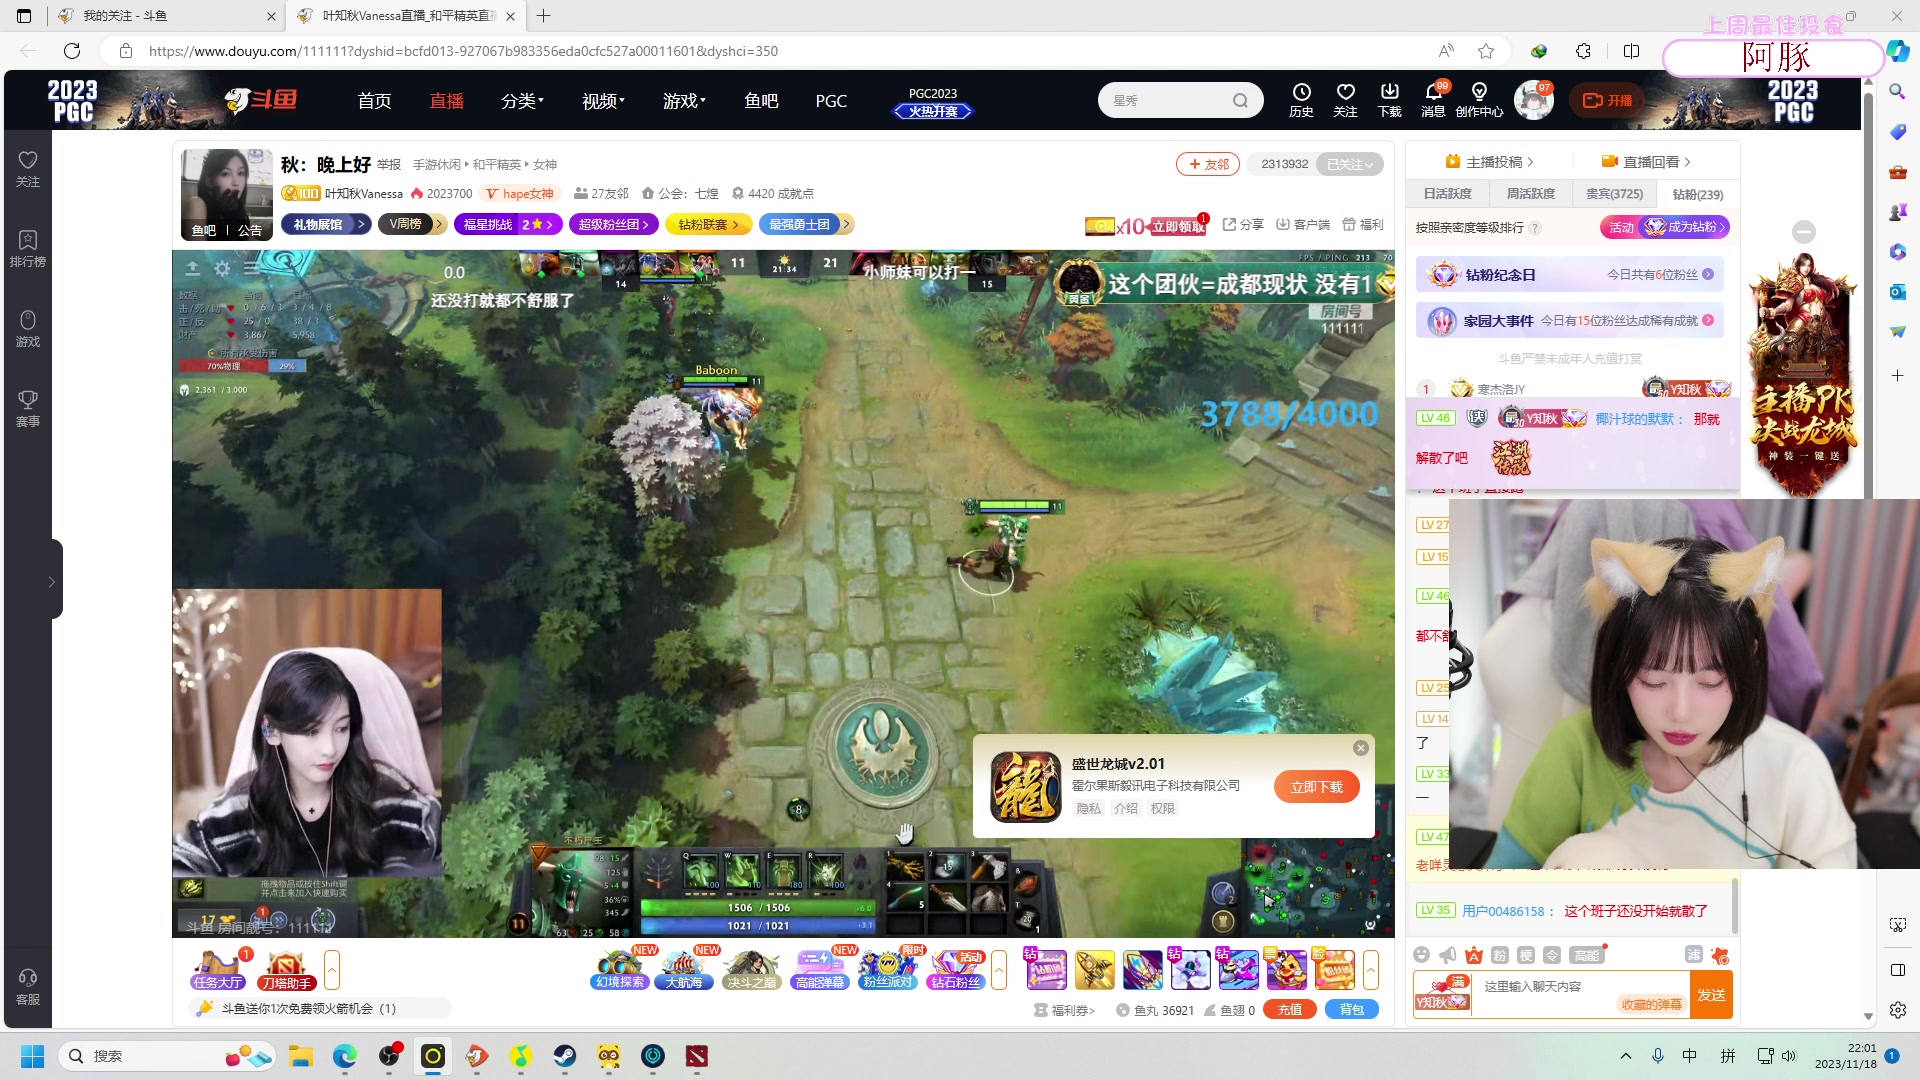Viewport: 1920px width, 1080px height.
Task: Click the orange crown A icon in chat toolbar
Action: [x=1474, y=955]
